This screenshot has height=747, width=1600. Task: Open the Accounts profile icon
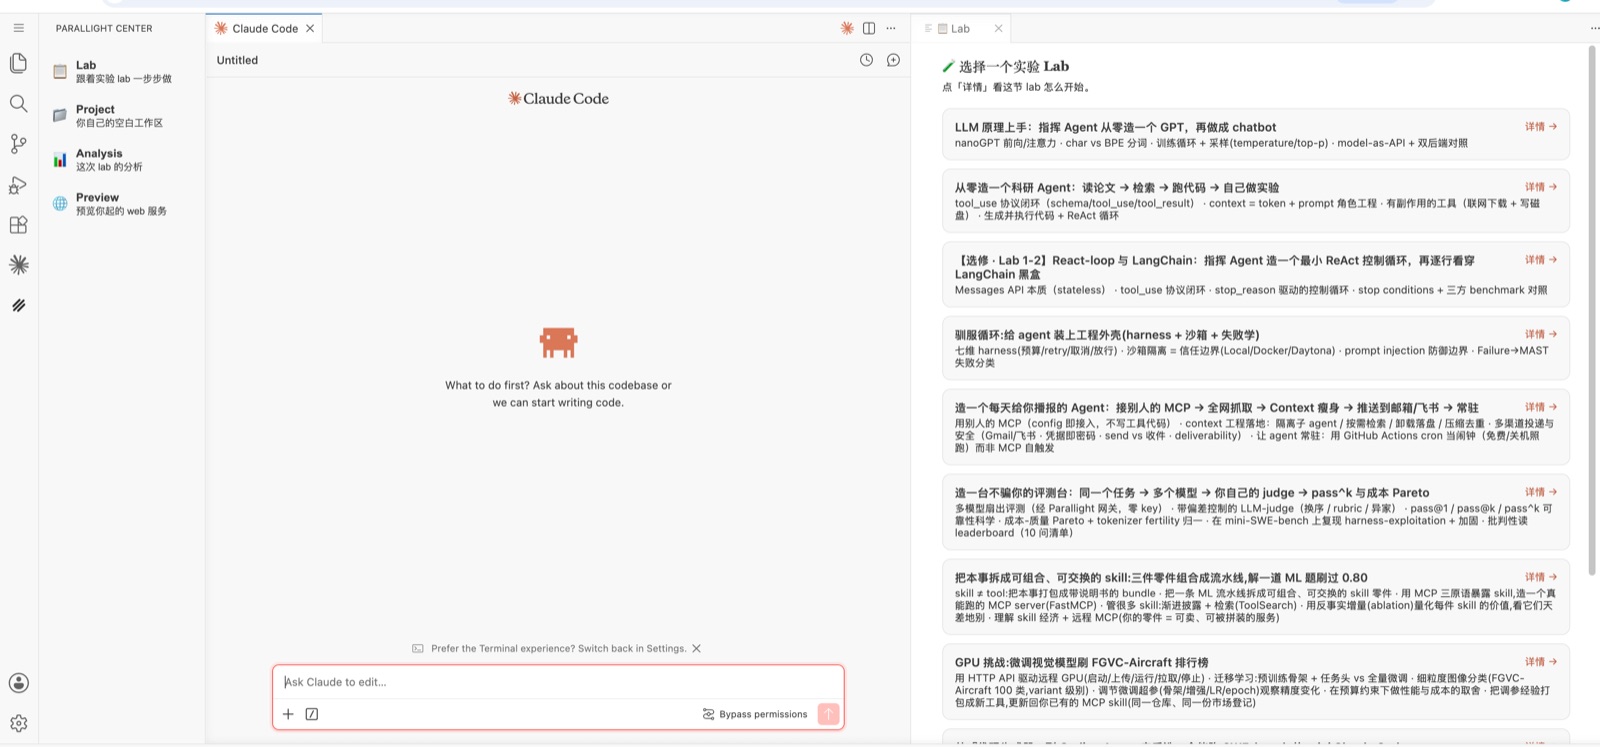pos(18,683)
